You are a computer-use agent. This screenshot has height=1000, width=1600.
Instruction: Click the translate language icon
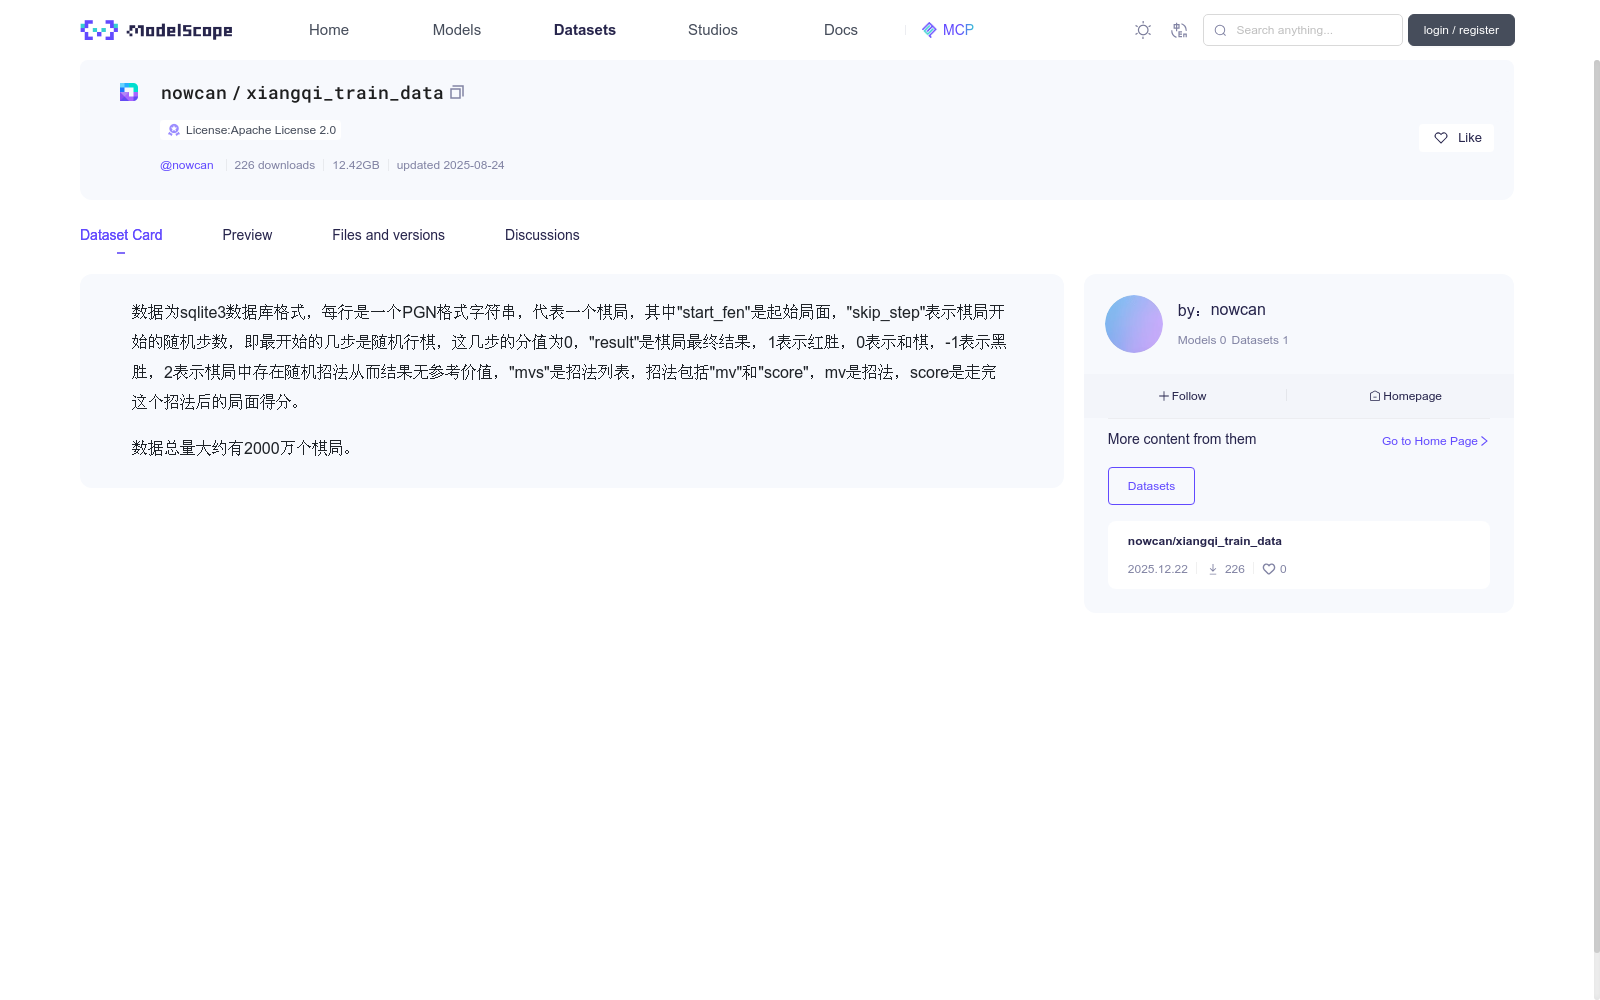tap(1180, 30)
